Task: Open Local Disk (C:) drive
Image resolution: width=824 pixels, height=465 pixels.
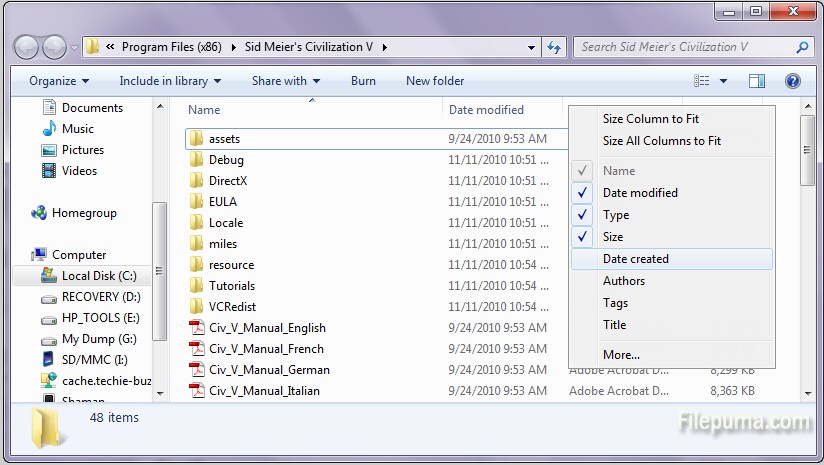Action: click(x=98, y=276)
